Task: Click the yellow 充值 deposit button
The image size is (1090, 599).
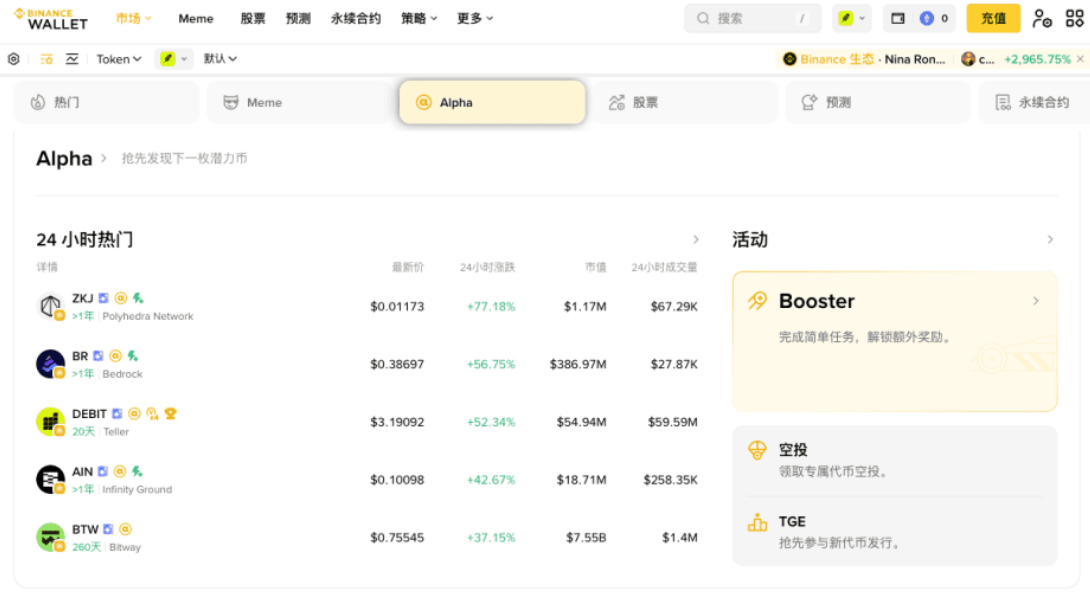Action: (993, 19)
